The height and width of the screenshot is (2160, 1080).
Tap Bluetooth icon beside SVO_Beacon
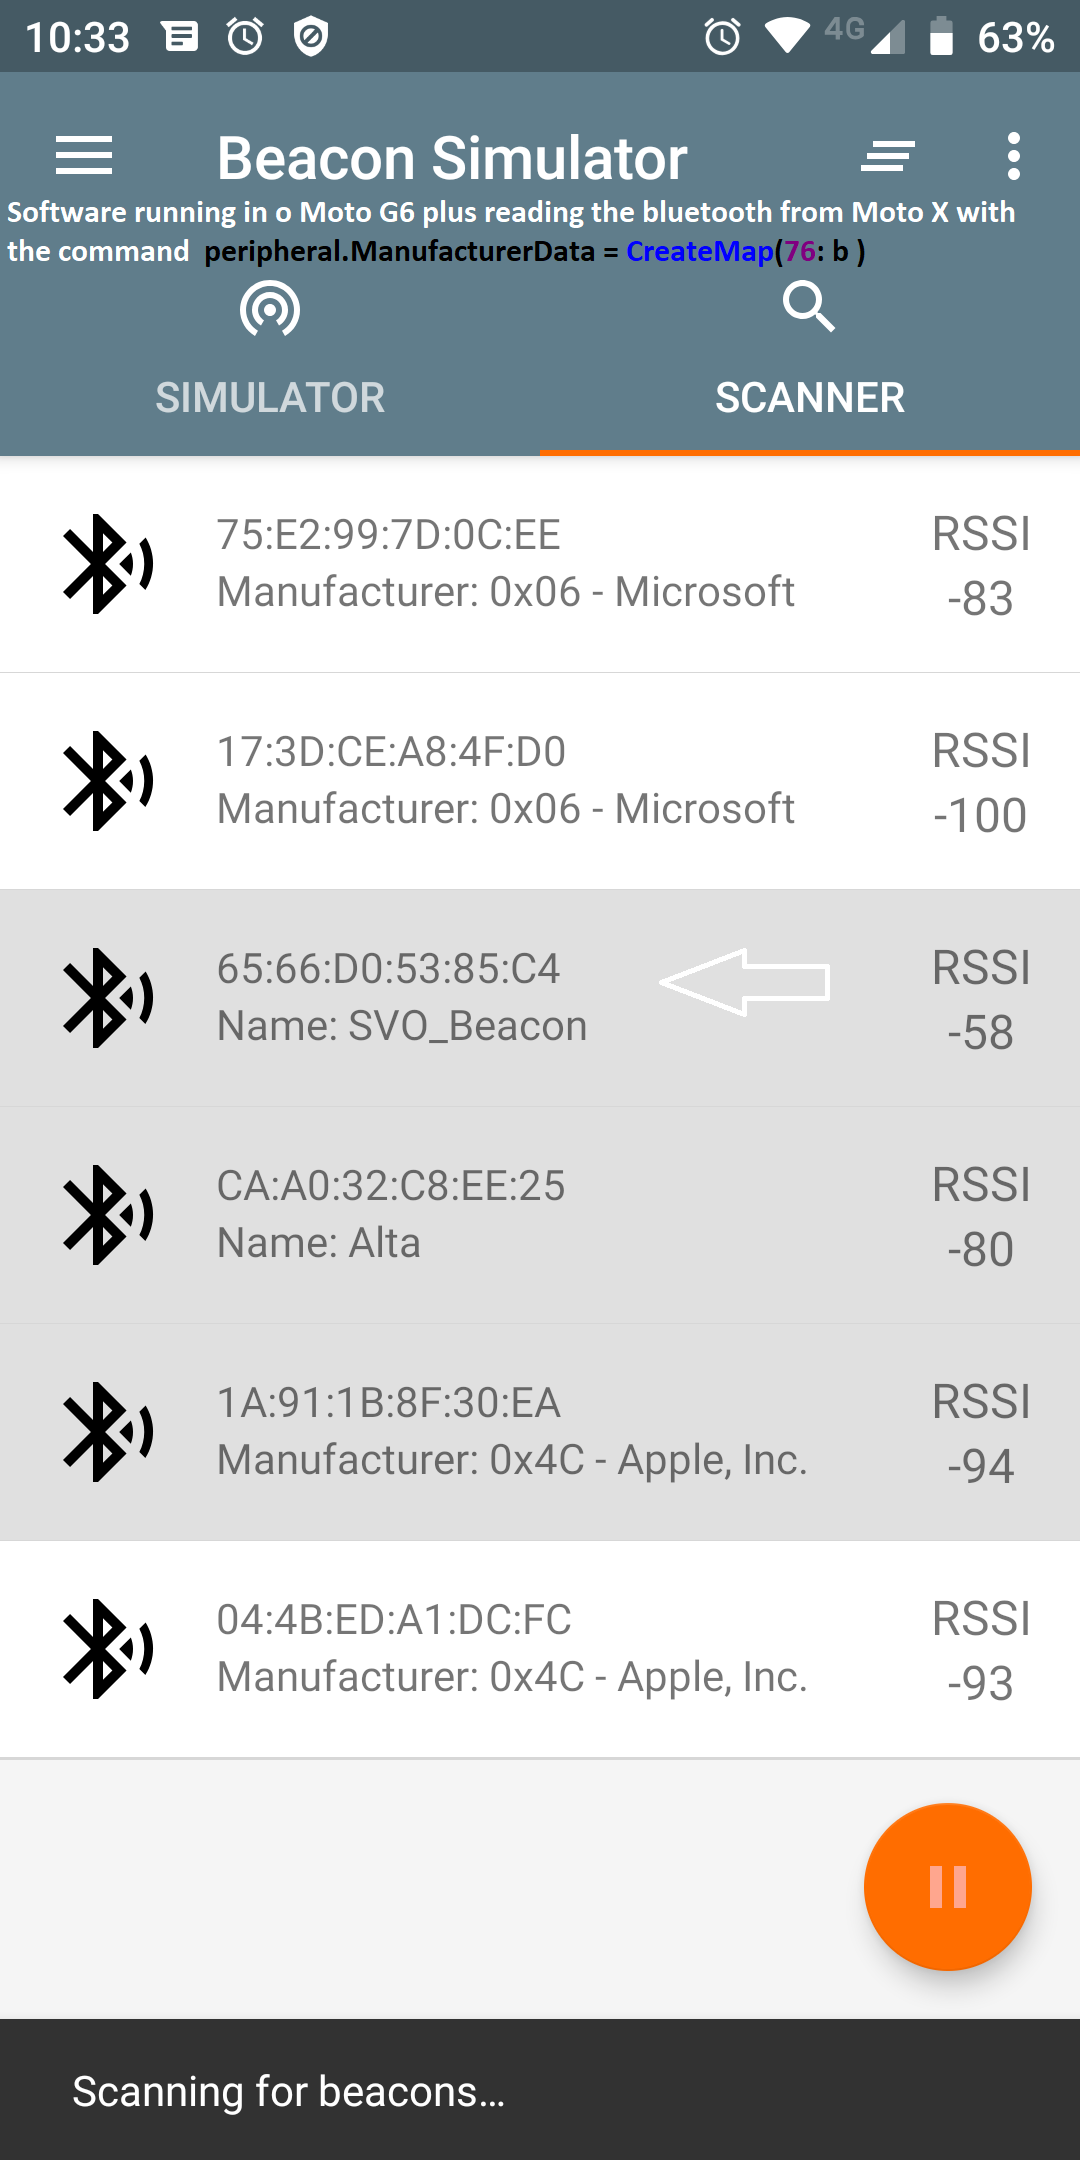coord(107,998)
